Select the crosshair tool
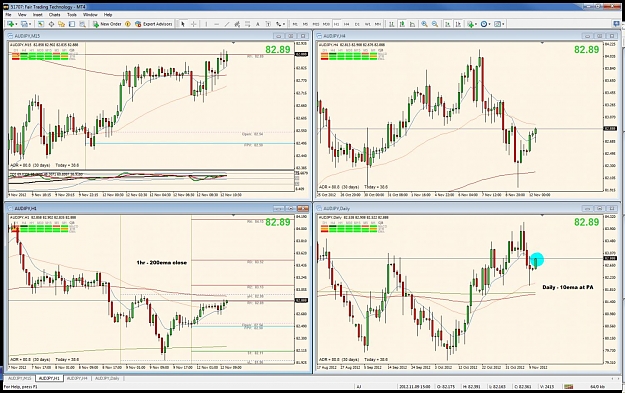Viewport: 625px width, 393px height. tap(193, 24)
